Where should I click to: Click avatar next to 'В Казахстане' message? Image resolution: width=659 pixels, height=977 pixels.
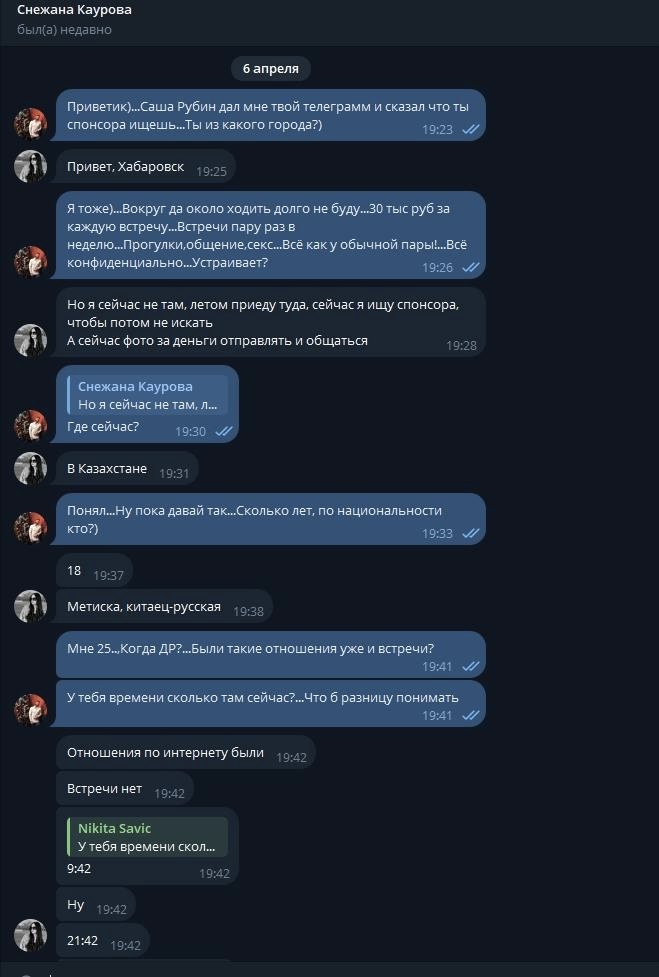31,468
